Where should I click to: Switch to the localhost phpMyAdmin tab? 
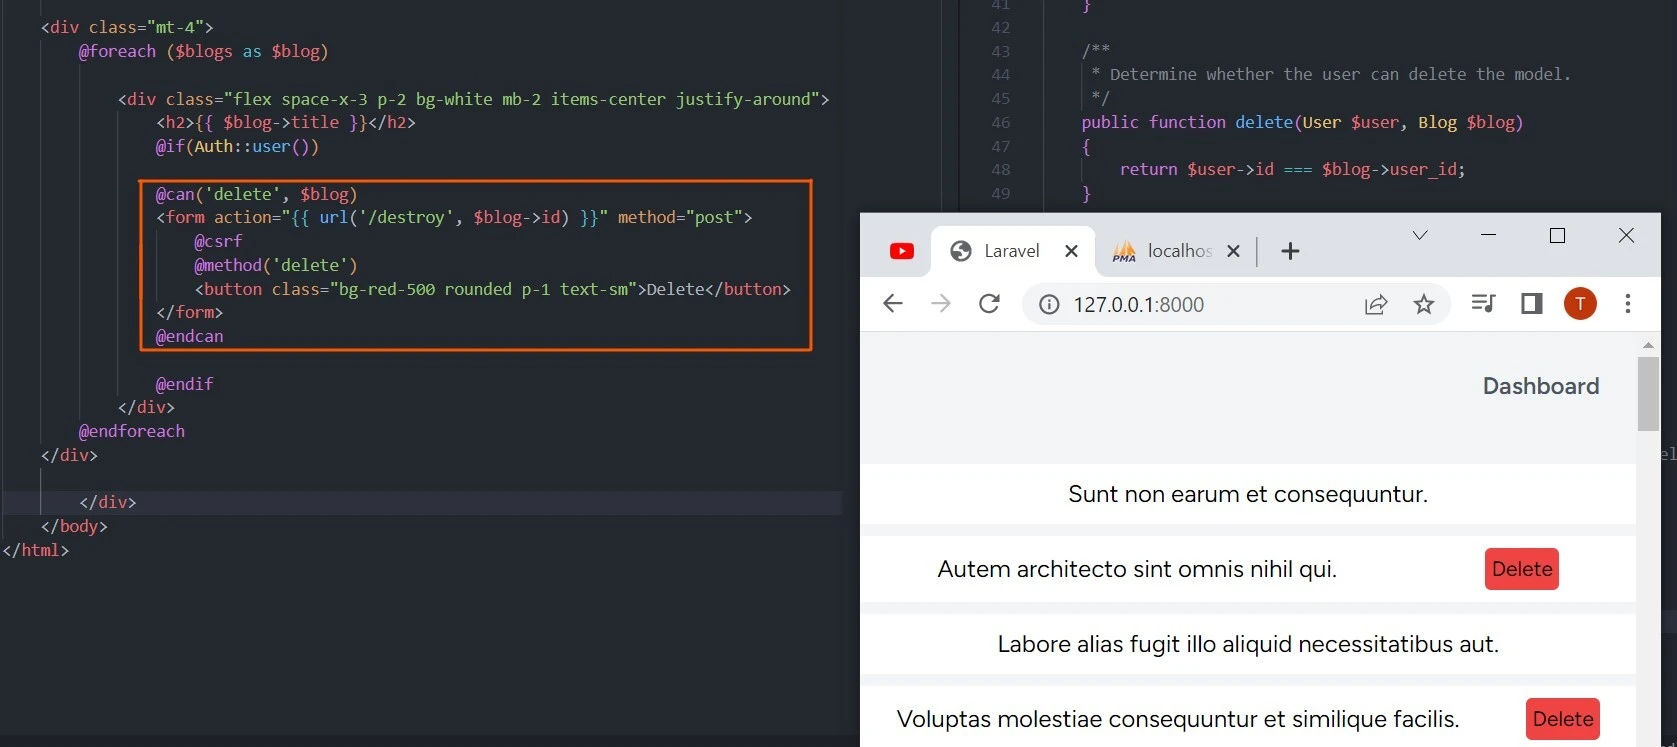[x=1165, y=251]
